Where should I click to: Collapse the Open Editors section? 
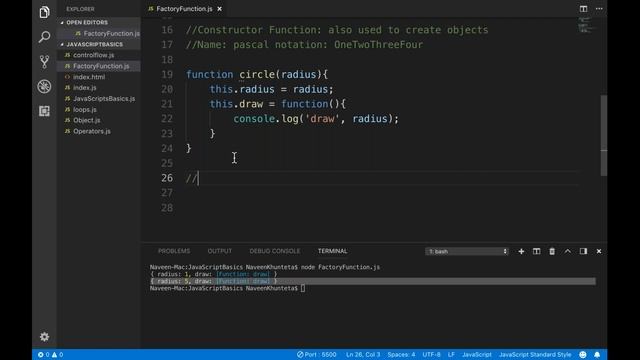pyautogui.click(x=87, y=22)
